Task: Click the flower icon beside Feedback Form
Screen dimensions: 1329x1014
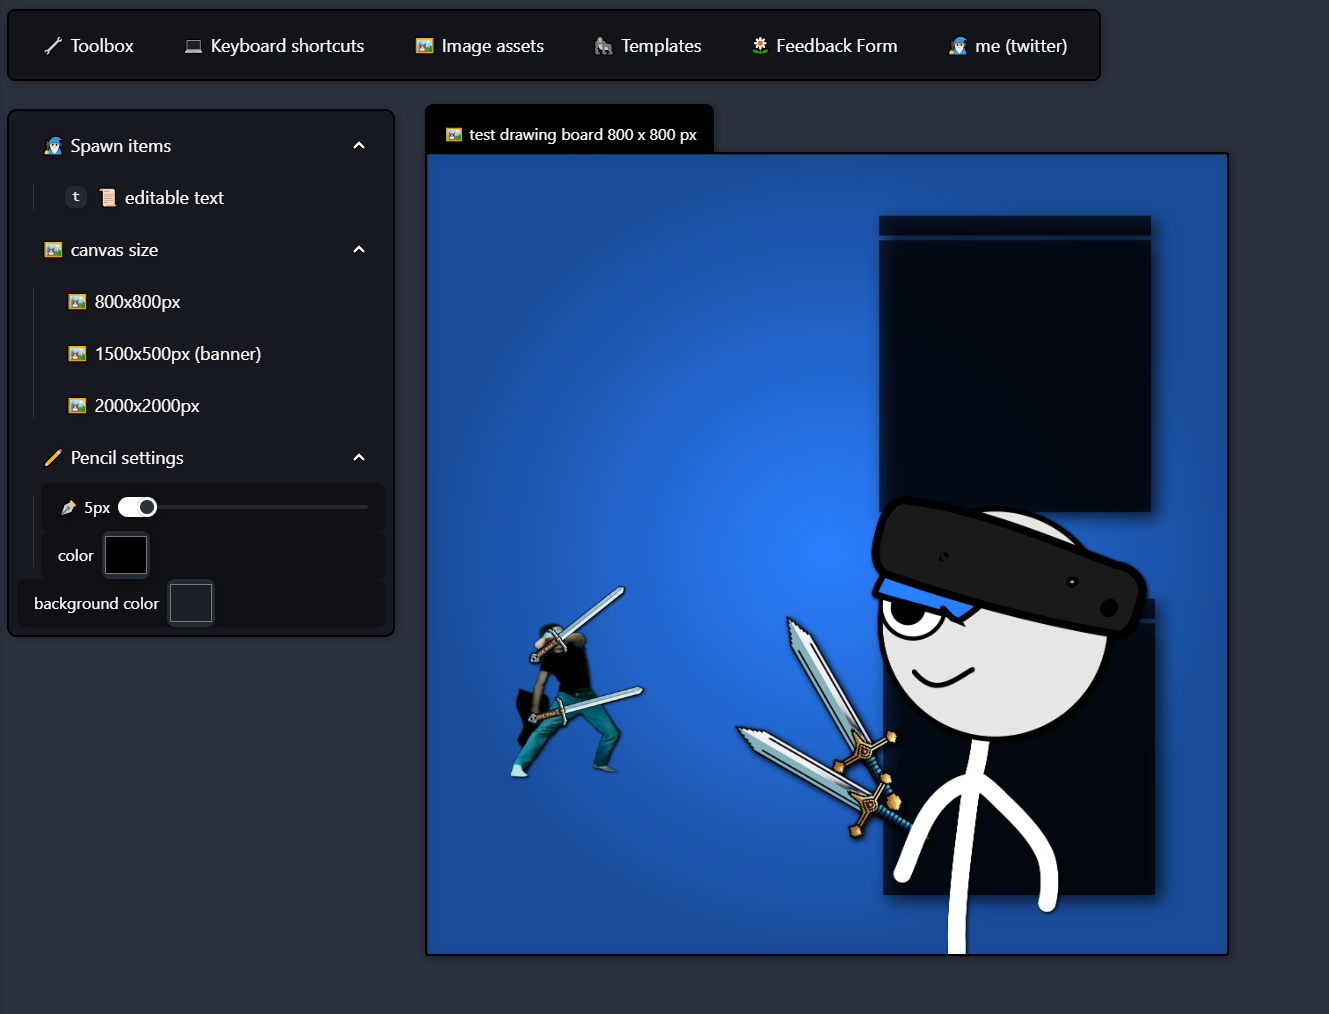Action: [760, 45]
